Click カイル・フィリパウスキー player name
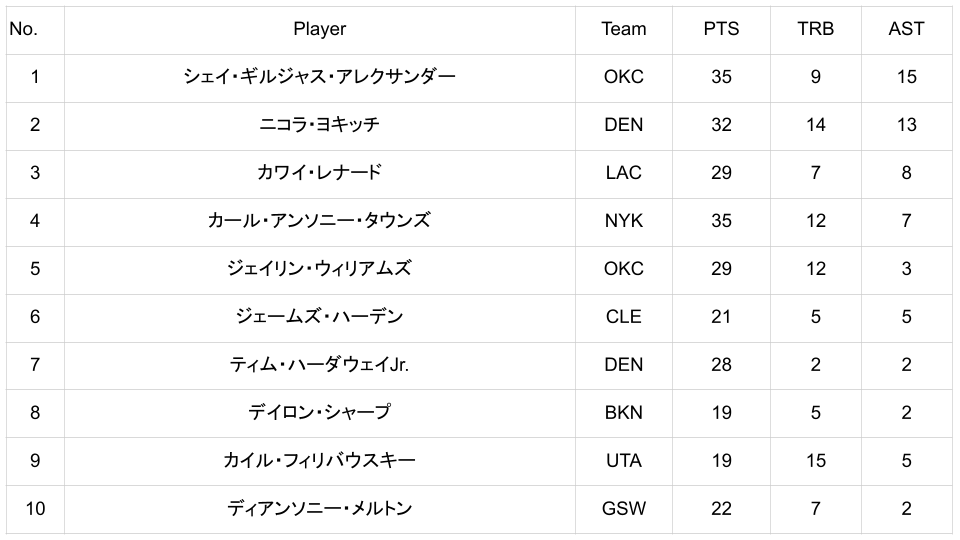The height and width of the screenshot is (540, 960). click(319, 461)
